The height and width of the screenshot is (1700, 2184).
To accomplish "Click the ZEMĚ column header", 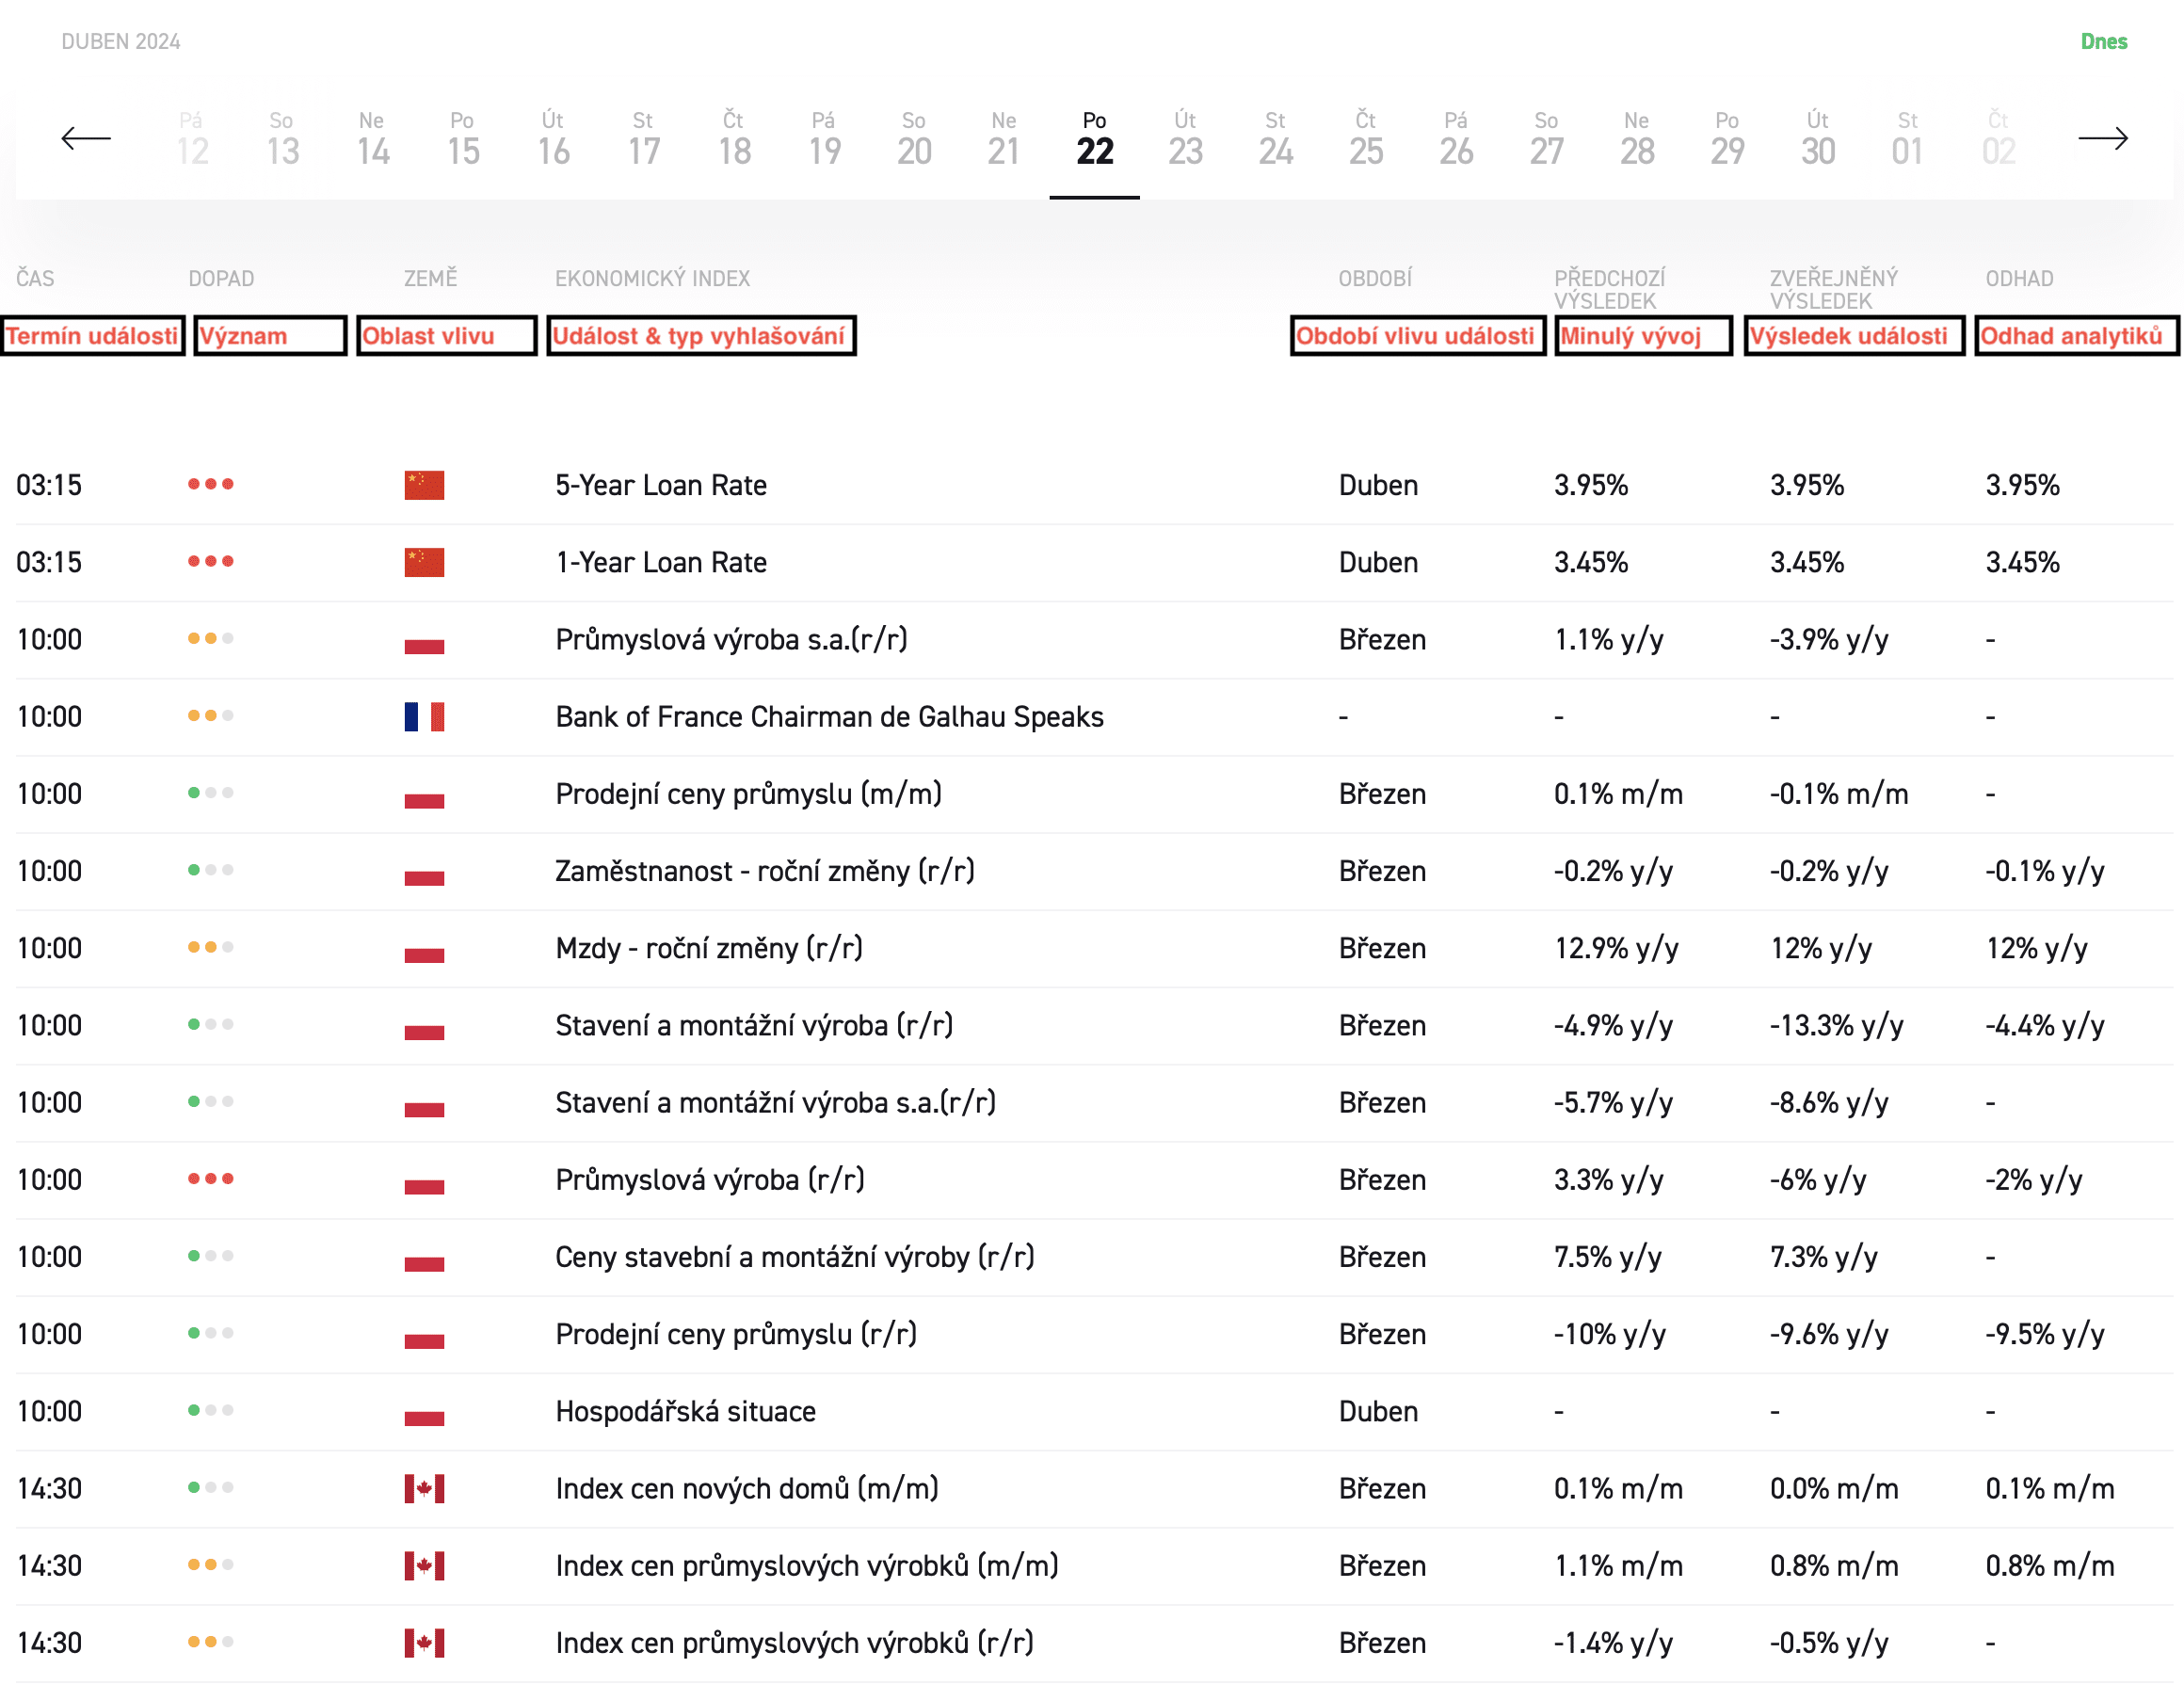I will (431, 278).
